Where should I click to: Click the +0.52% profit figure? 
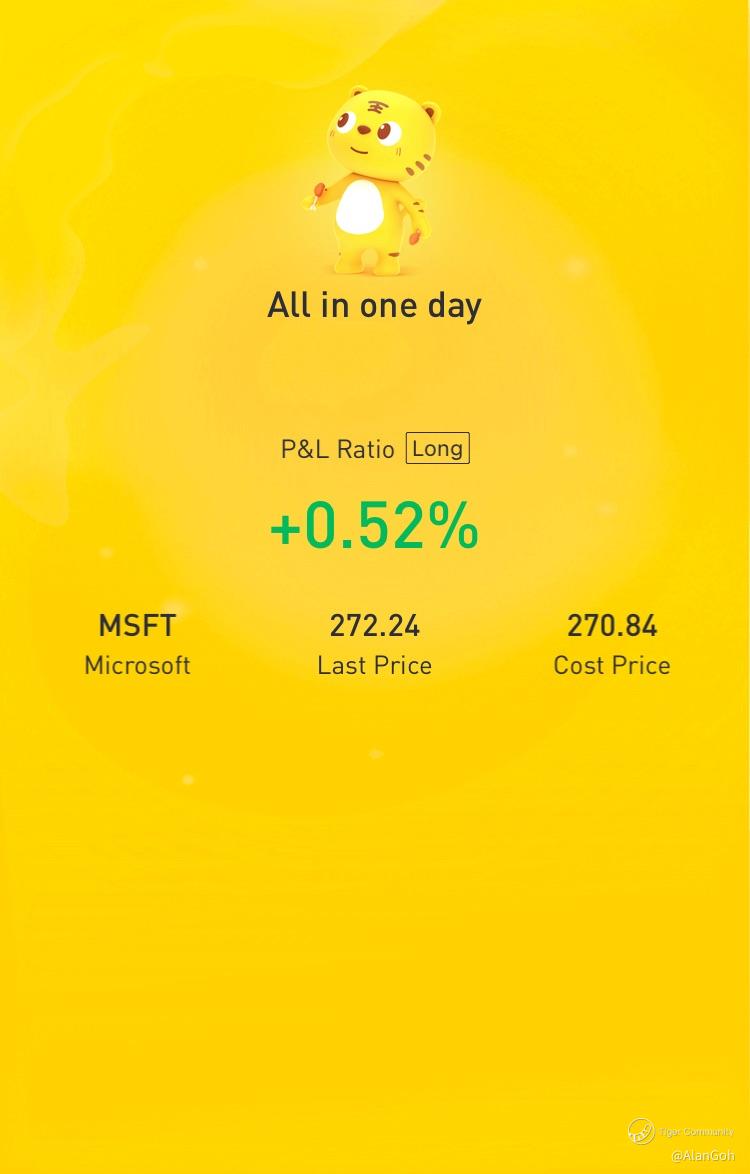click(374, 526)
